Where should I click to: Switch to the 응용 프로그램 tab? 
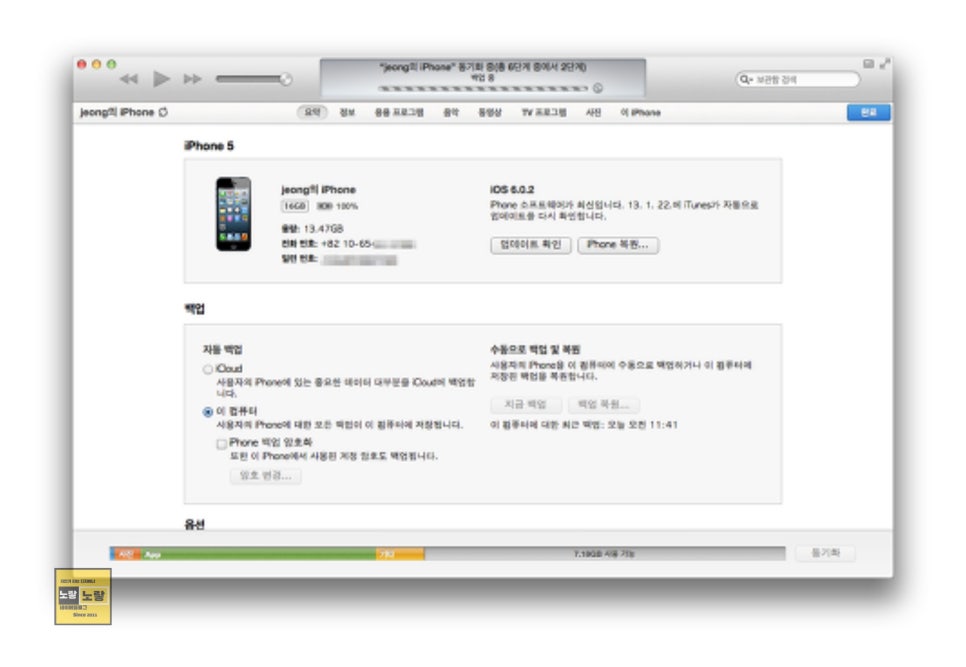point(399,113)
